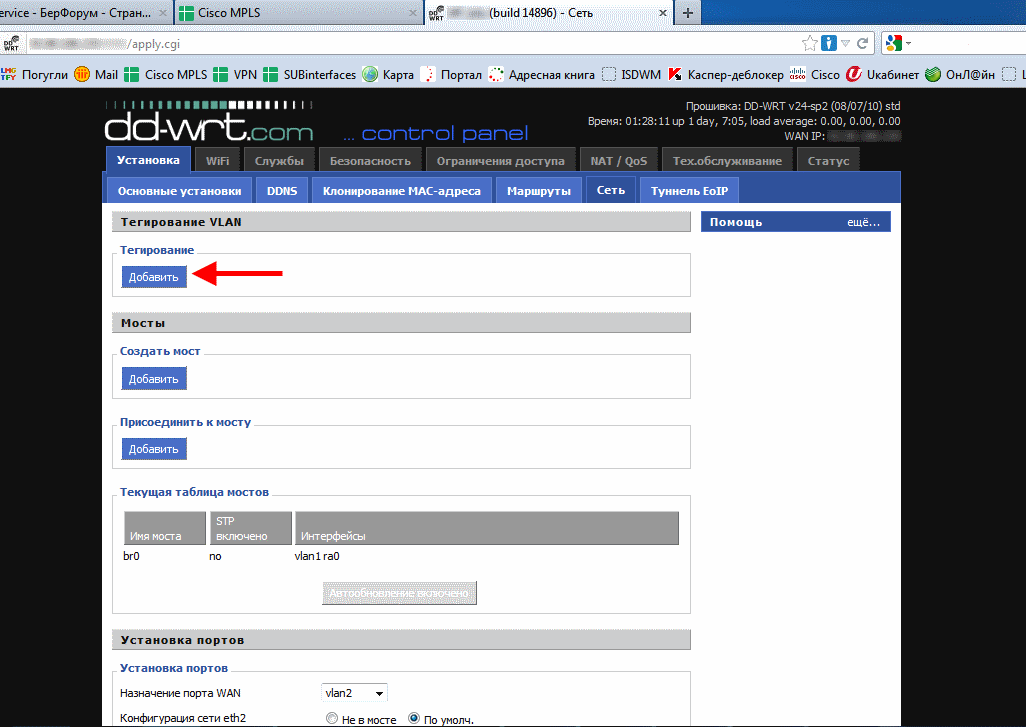Select the 'Не в мосте' radio button
The image size is (1026, 727).
tap(332, 719)
